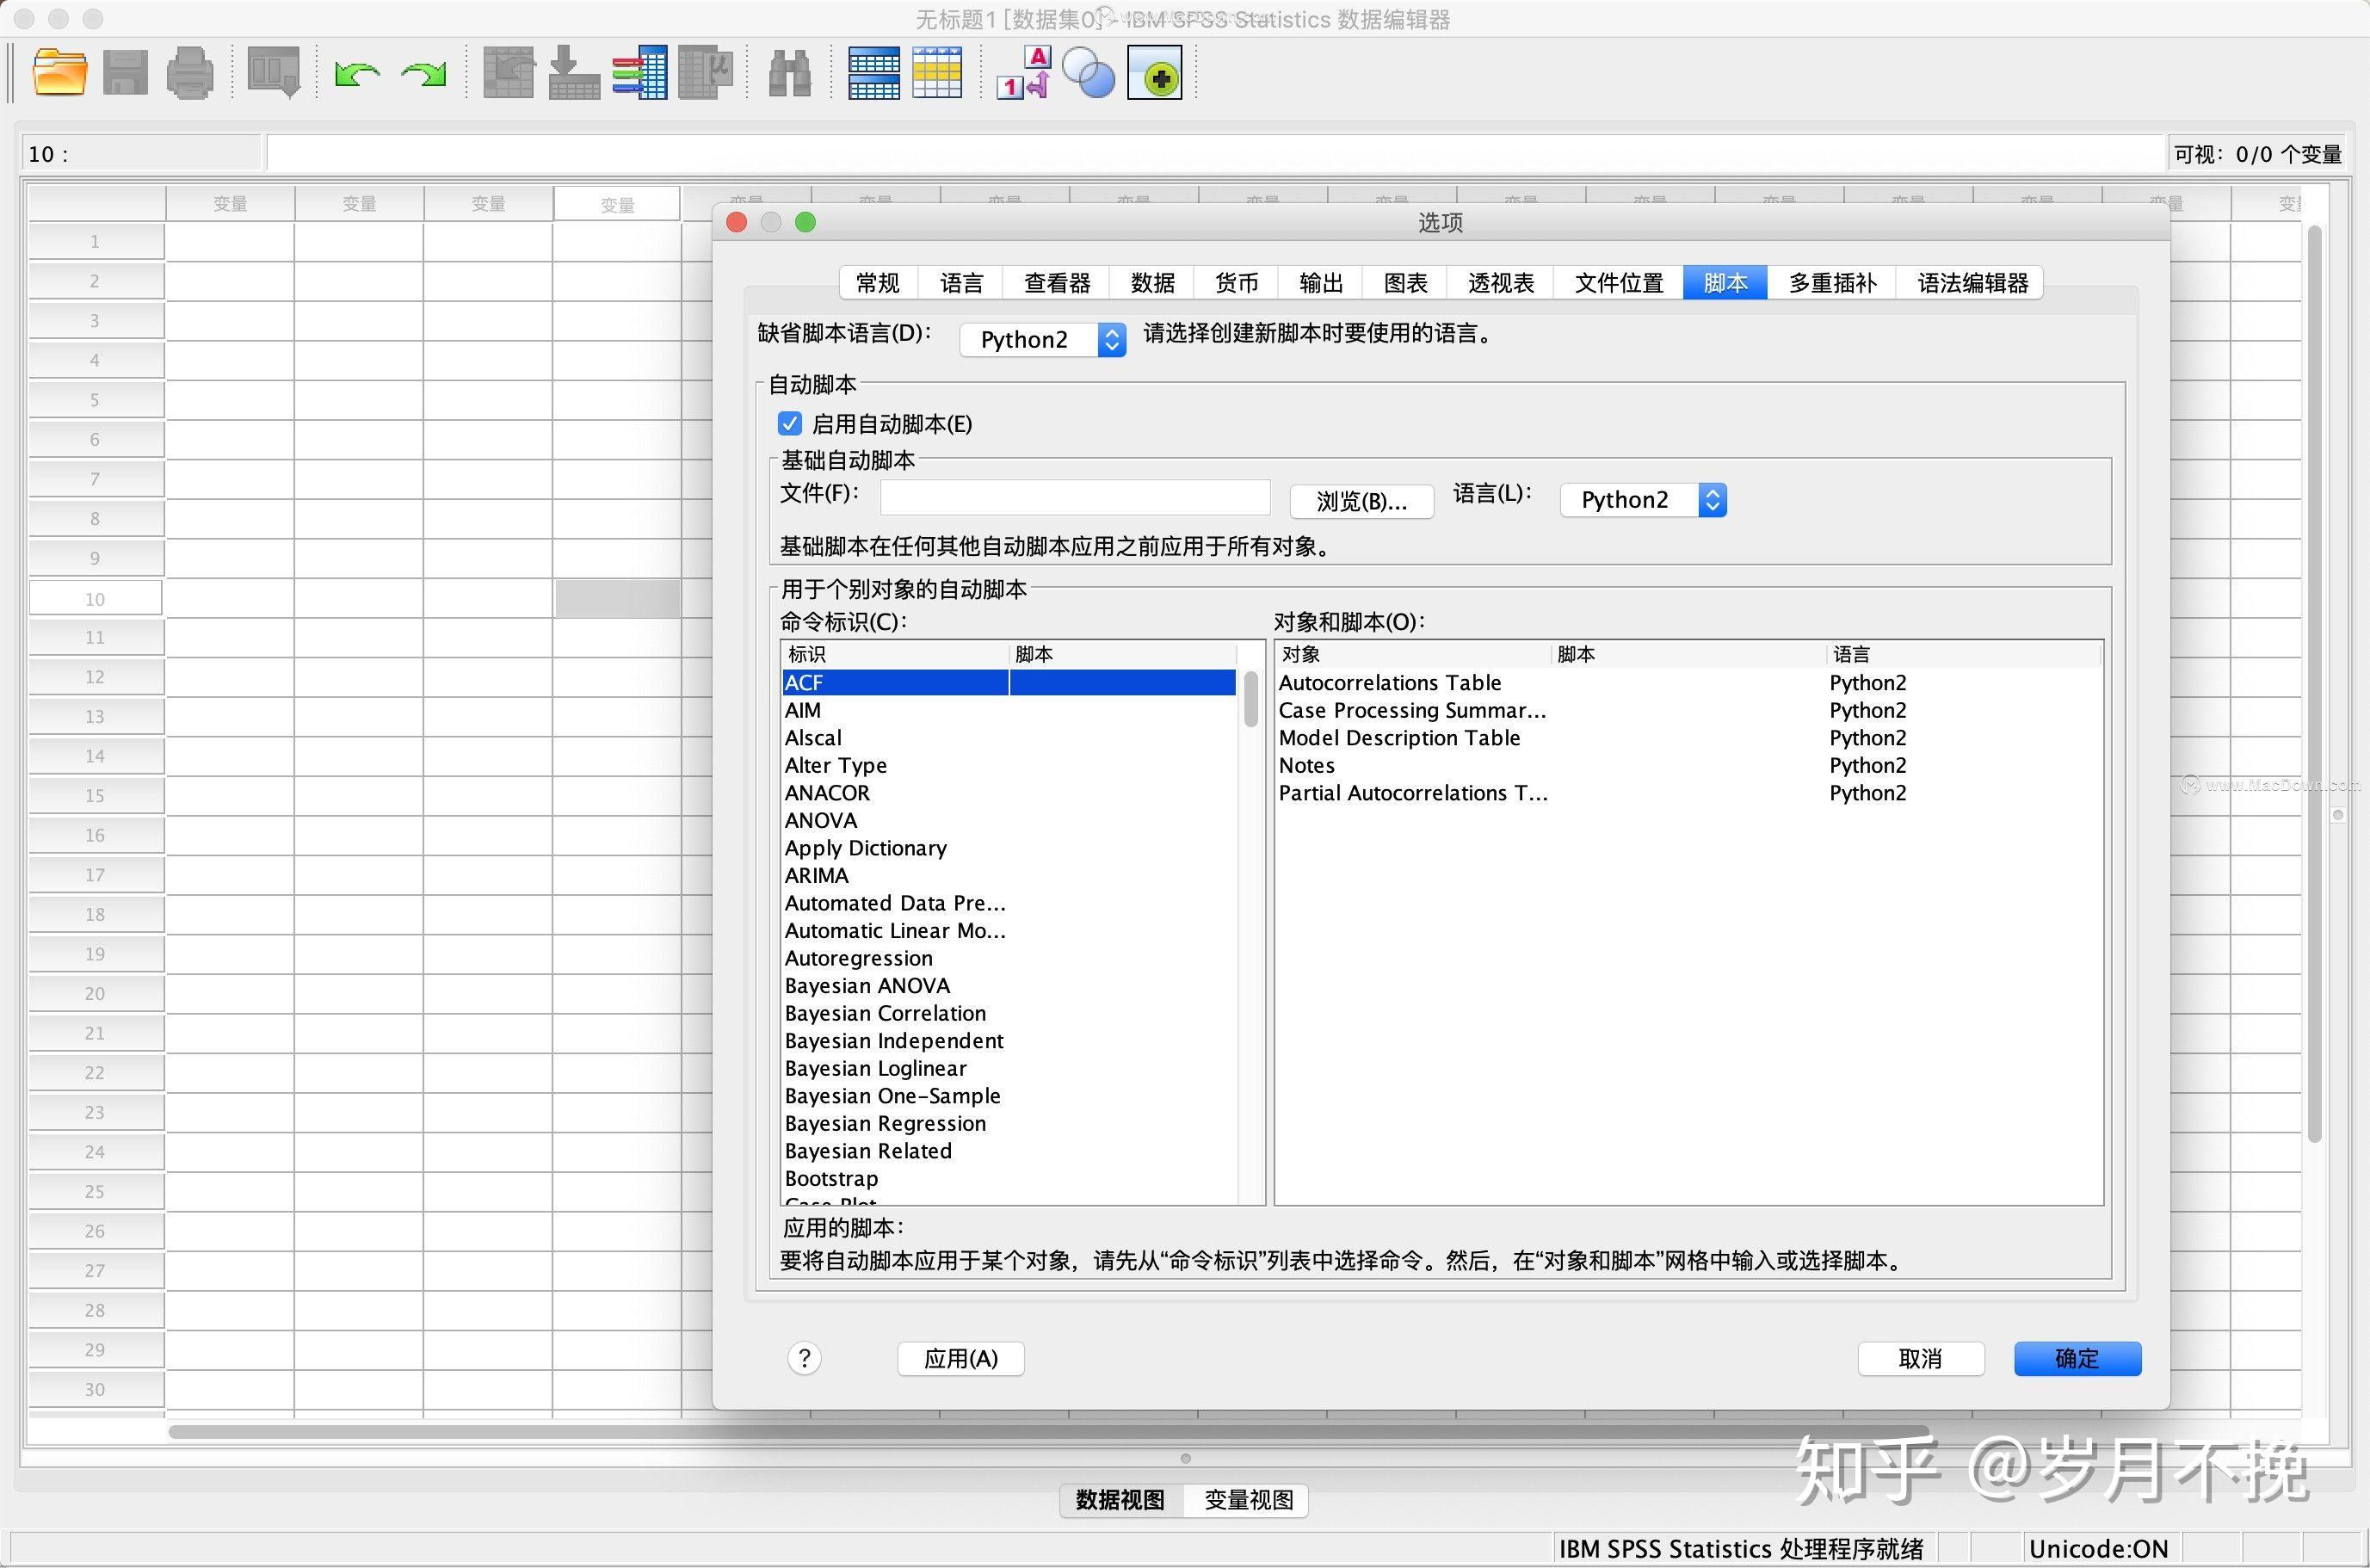
Task: Click the Save document icon
Action: (124, 72)
